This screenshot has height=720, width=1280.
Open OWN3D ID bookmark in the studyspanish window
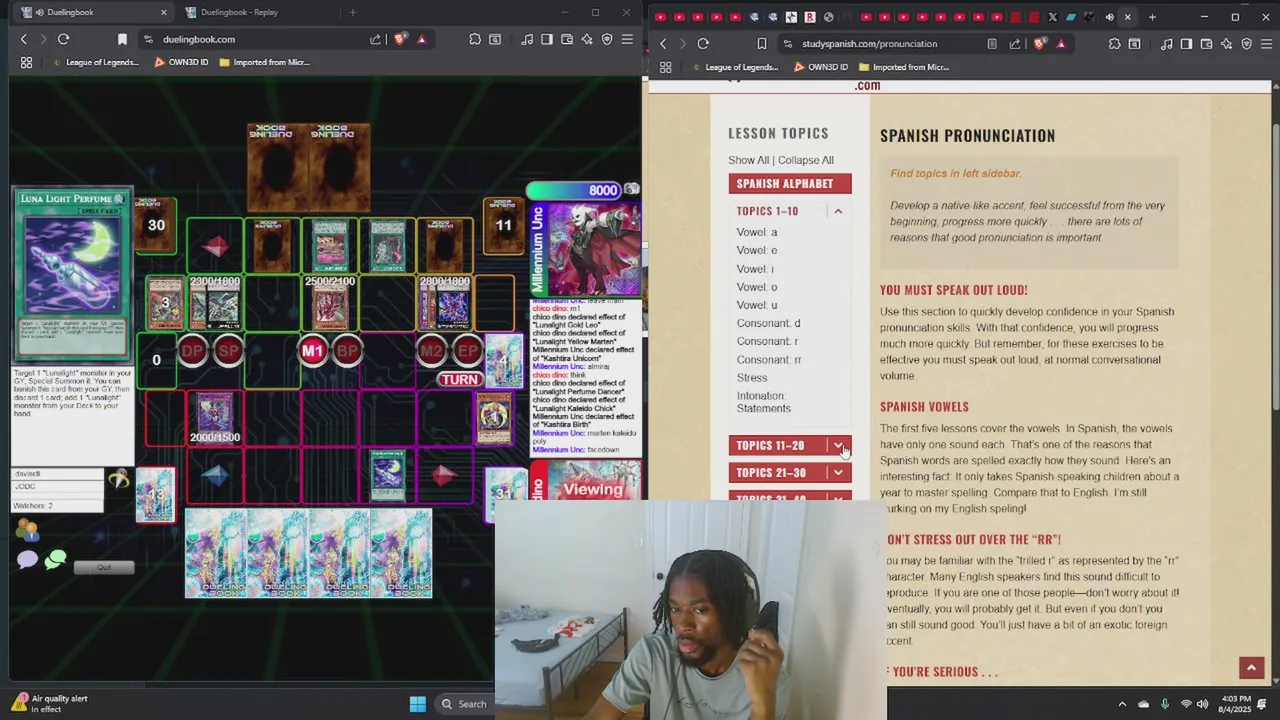(820, 67)
